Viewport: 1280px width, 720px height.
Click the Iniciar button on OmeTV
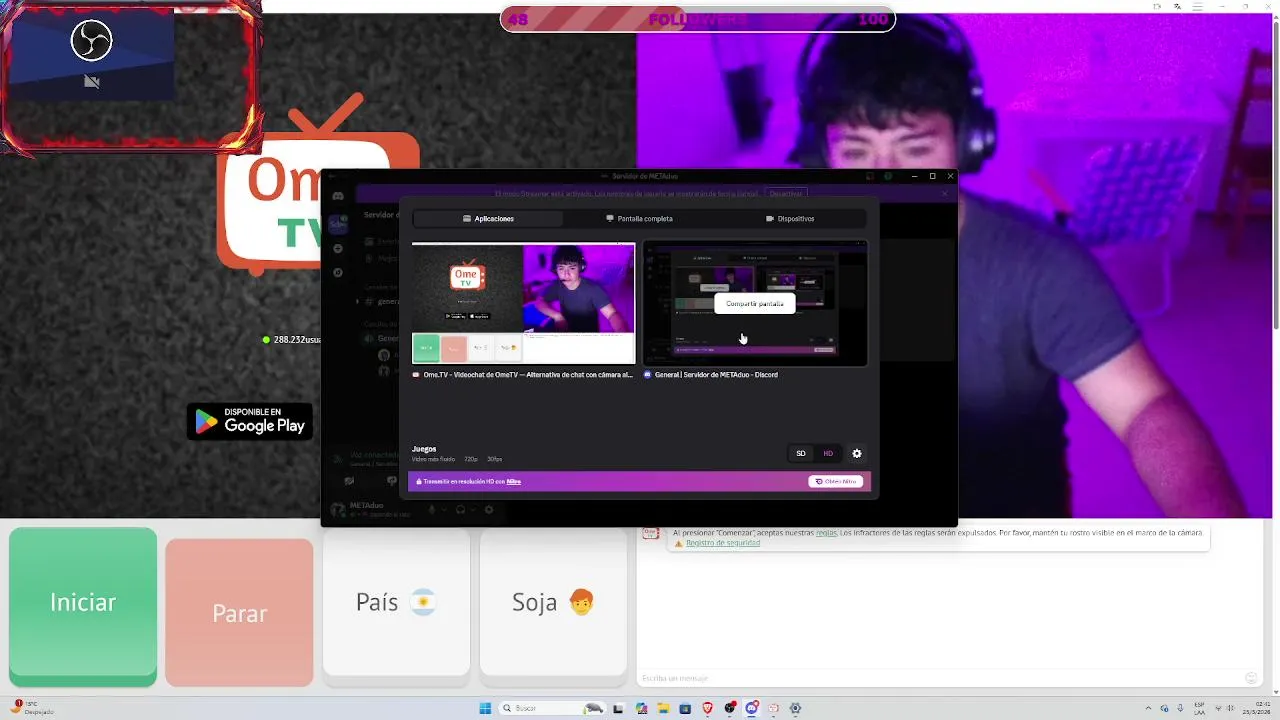[83, 605]
